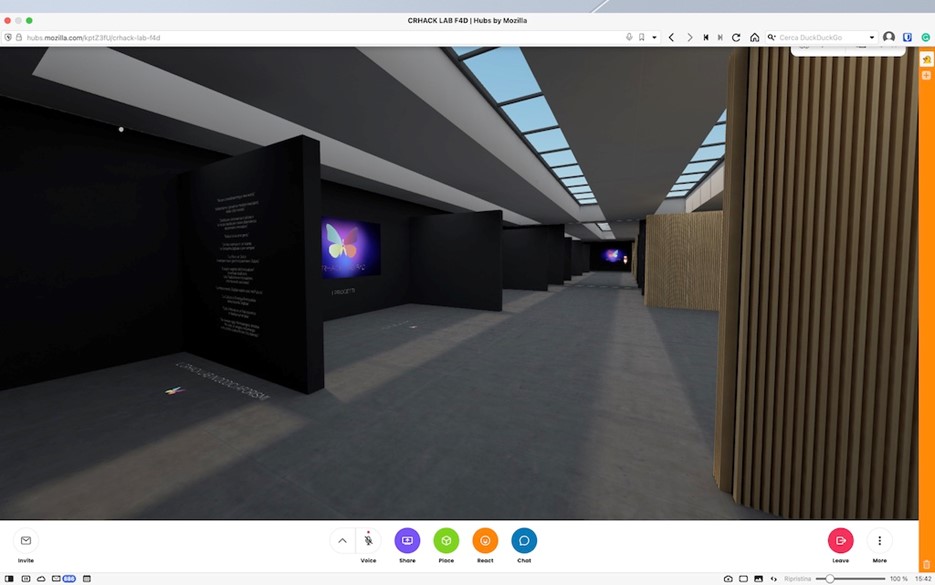
Task: Open the blue Chat button
Action: coord(524,540)
